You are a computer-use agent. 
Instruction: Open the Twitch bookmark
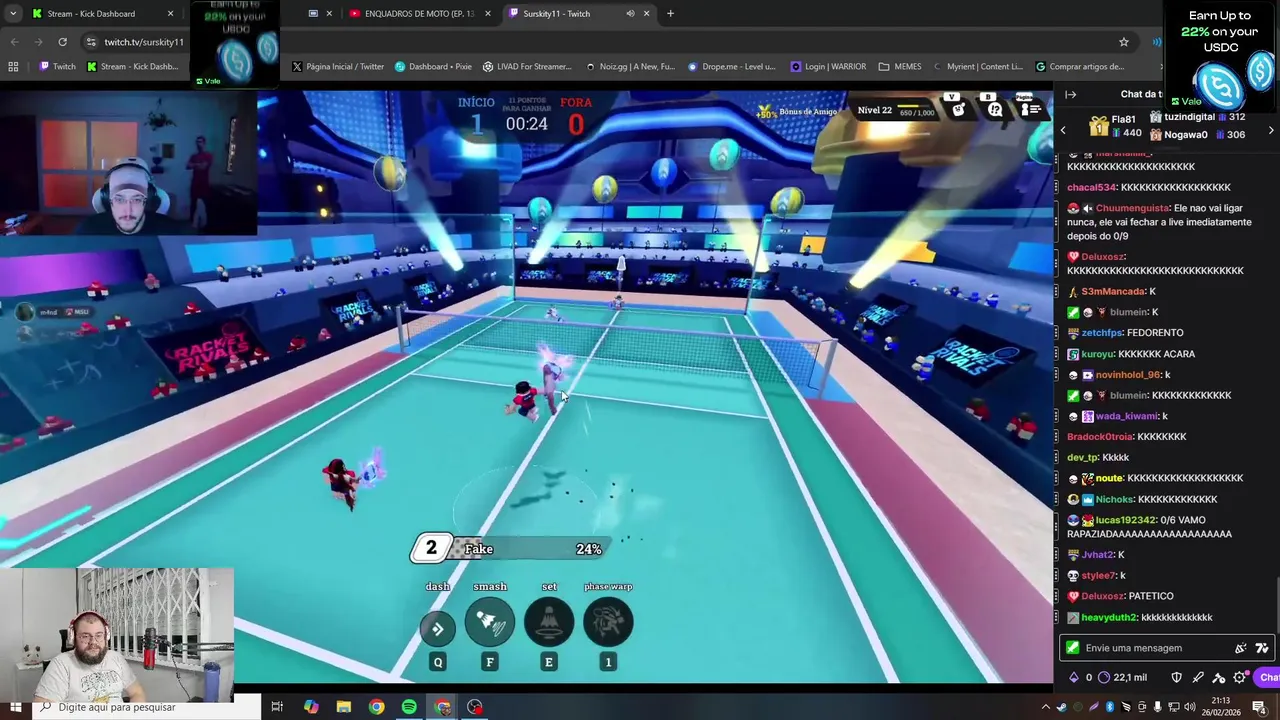pyautogui.click(x=57, y=67)
